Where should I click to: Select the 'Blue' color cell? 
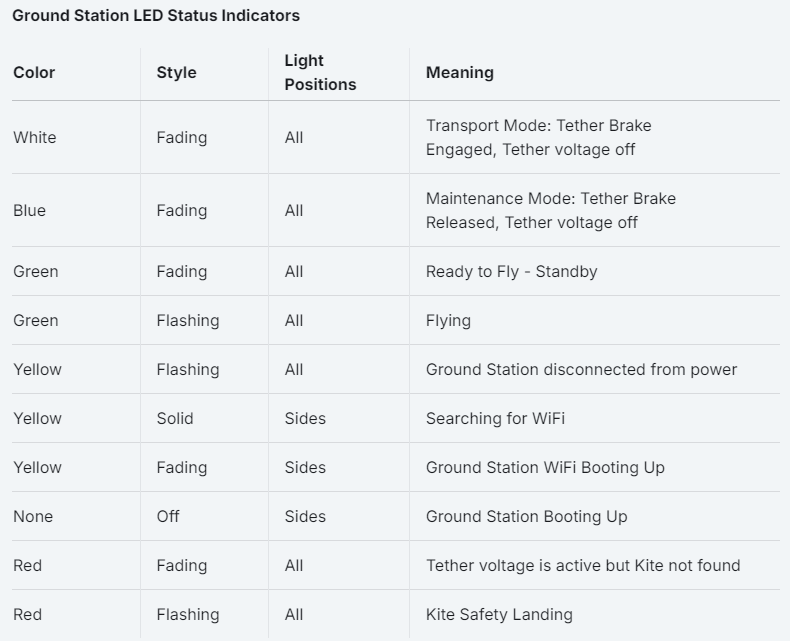click(x=30, y=210)
